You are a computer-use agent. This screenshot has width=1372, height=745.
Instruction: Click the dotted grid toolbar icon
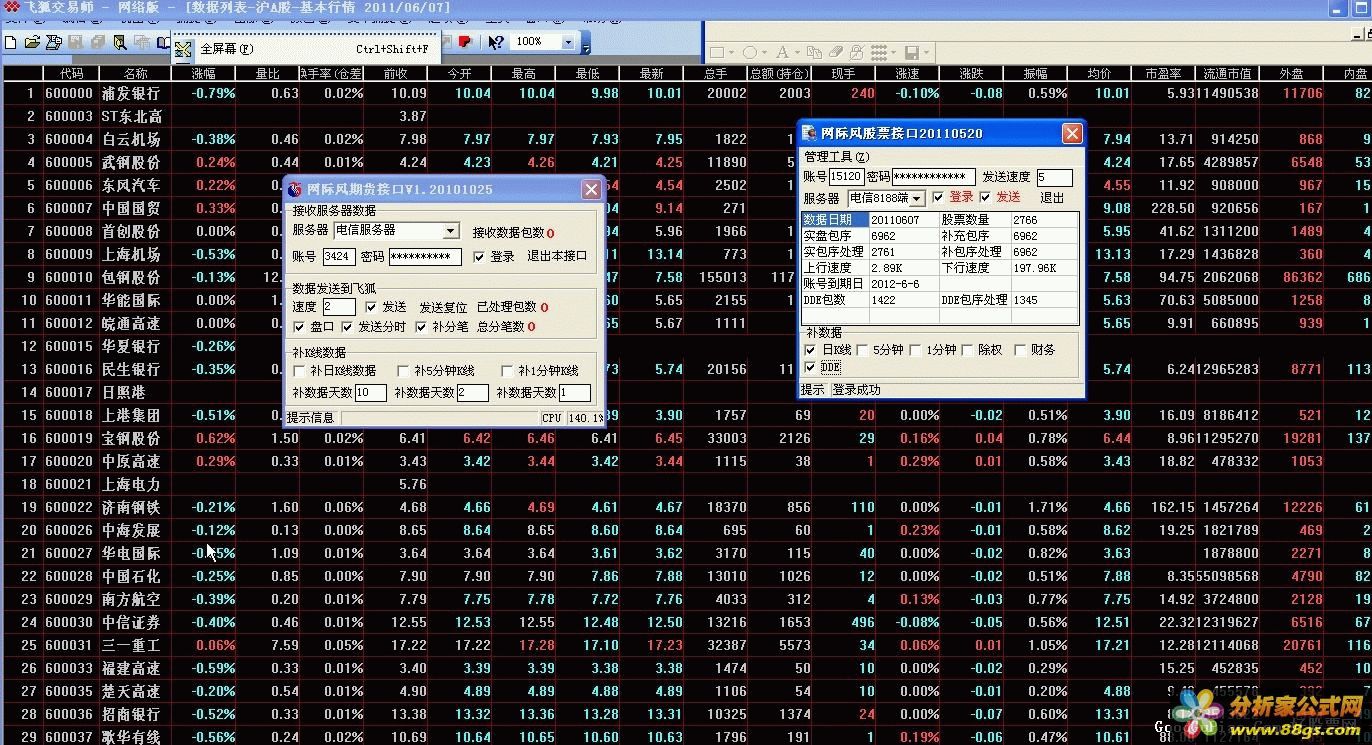point(880,52)
